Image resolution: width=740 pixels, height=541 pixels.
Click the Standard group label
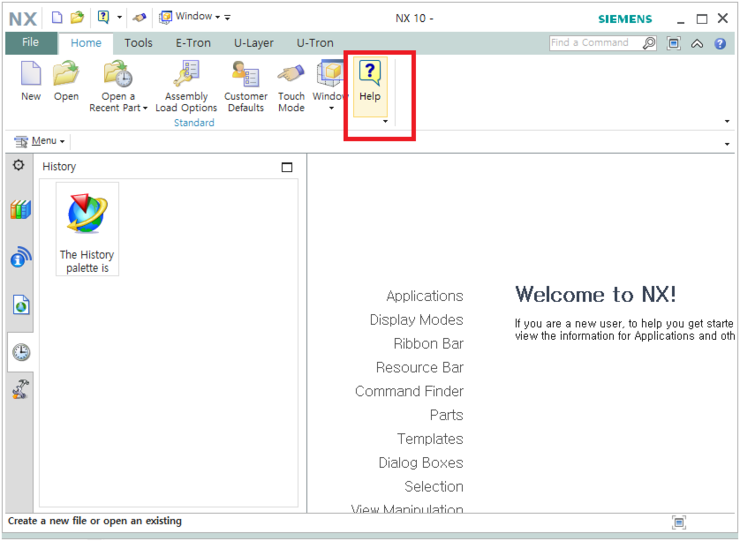click(x=194, y=123)
